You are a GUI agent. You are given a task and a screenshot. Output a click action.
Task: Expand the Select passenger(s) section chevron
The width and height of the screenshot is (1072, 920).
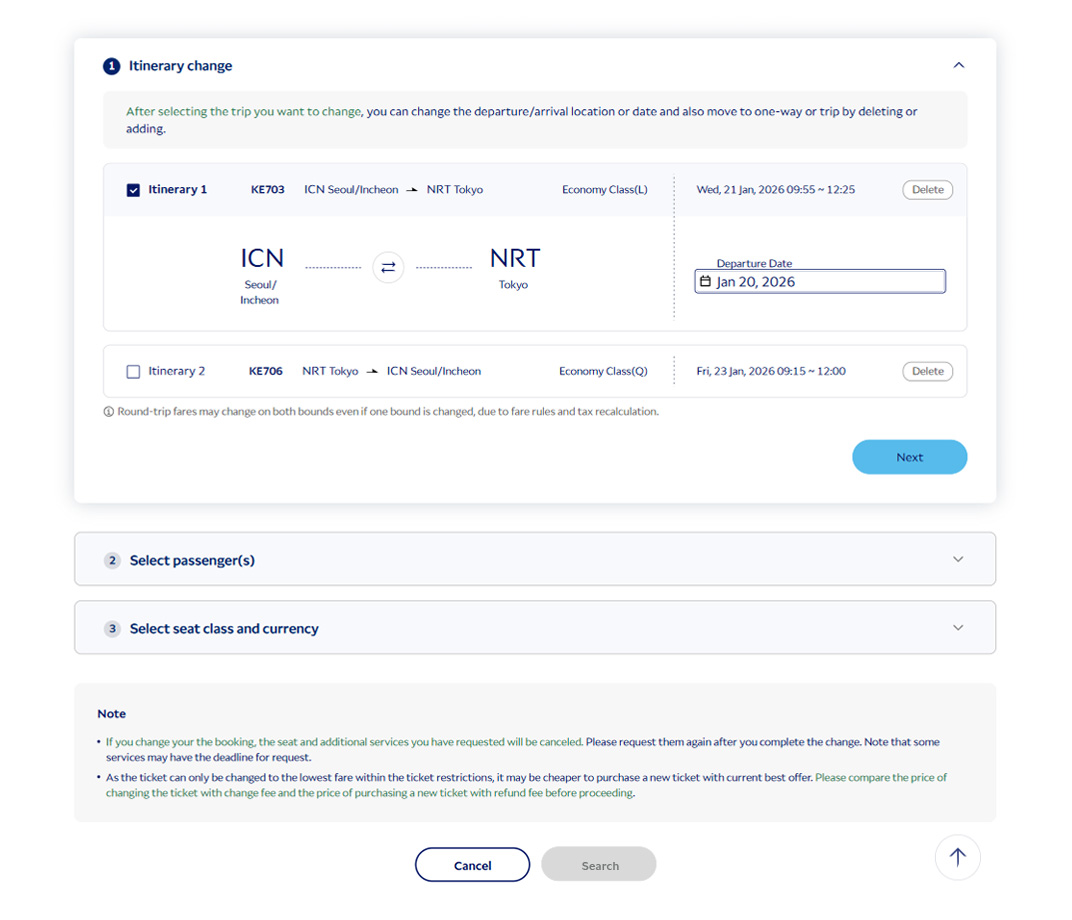[958, 560]
